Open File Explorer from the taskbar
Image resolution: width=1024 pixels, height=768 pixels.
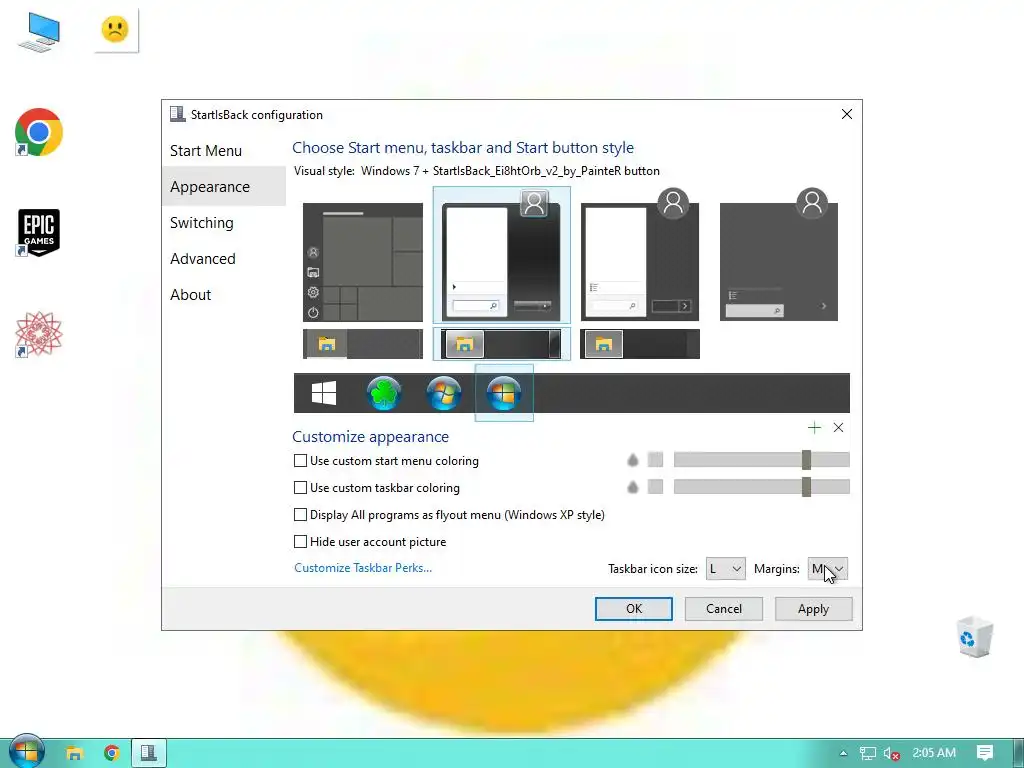[x=74, y=753]
